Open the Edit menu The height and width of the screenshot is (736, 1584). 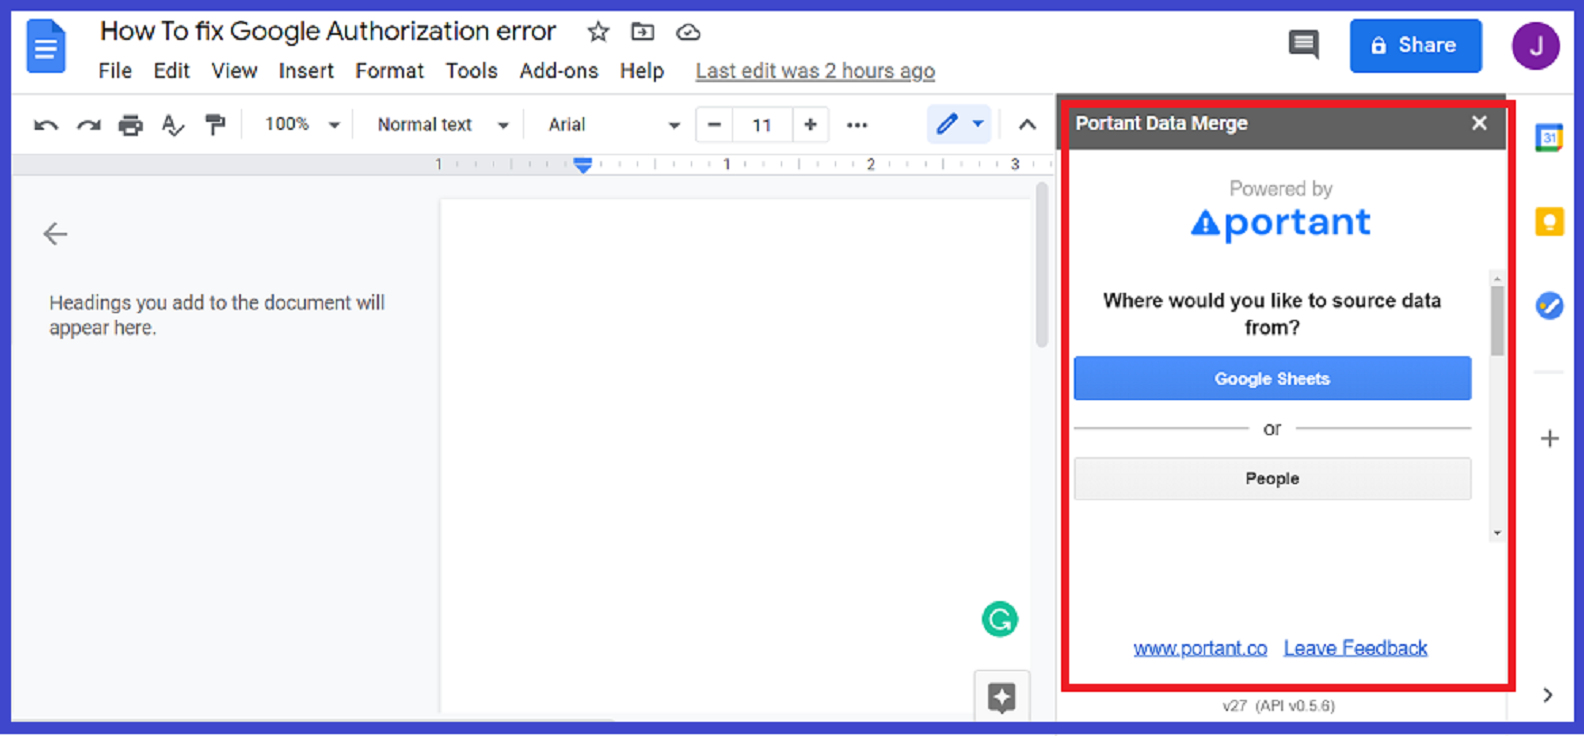click(171, 71)
